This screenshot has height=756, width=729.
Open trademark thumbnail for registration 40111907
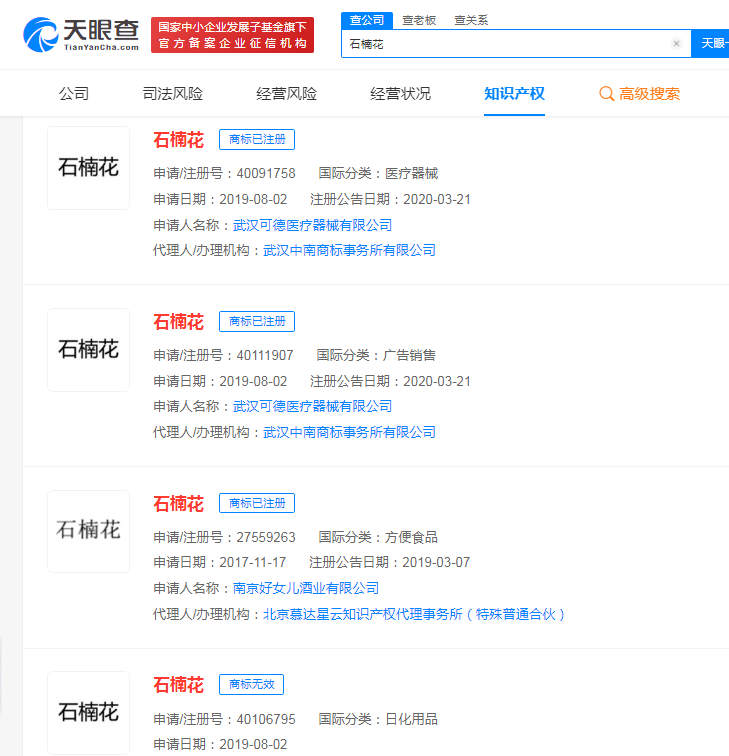coord(88,350)
